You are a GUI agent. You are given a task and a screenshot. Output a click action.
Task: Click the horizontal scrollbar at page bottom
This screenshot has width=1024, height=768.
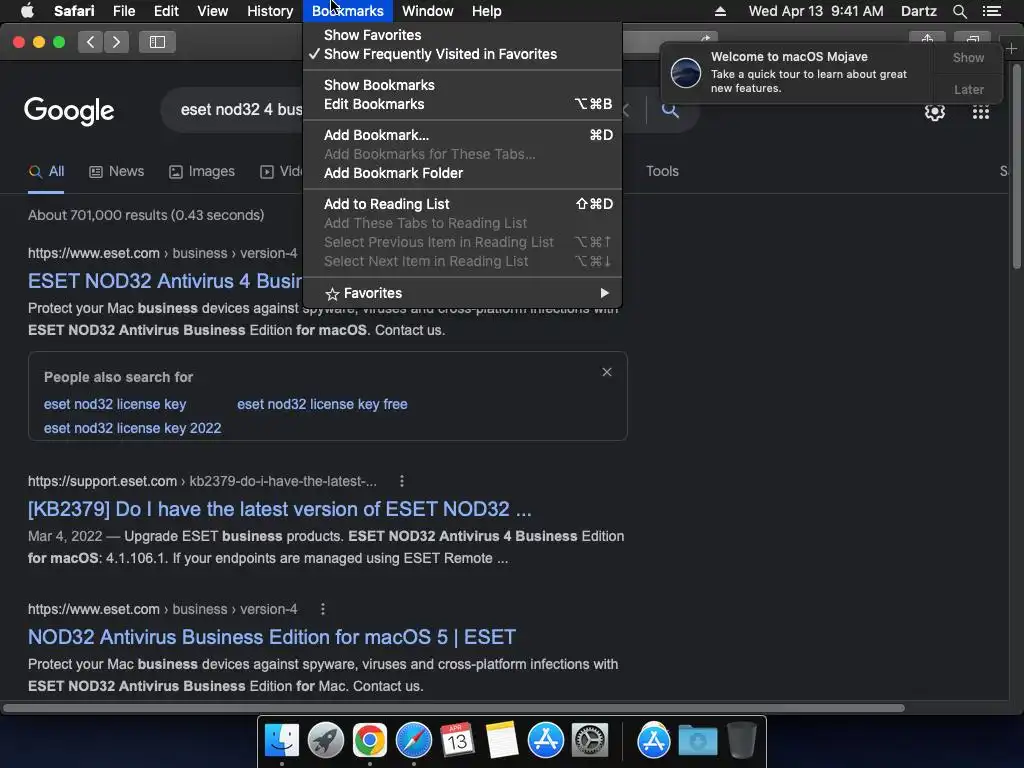coord(454,708)
